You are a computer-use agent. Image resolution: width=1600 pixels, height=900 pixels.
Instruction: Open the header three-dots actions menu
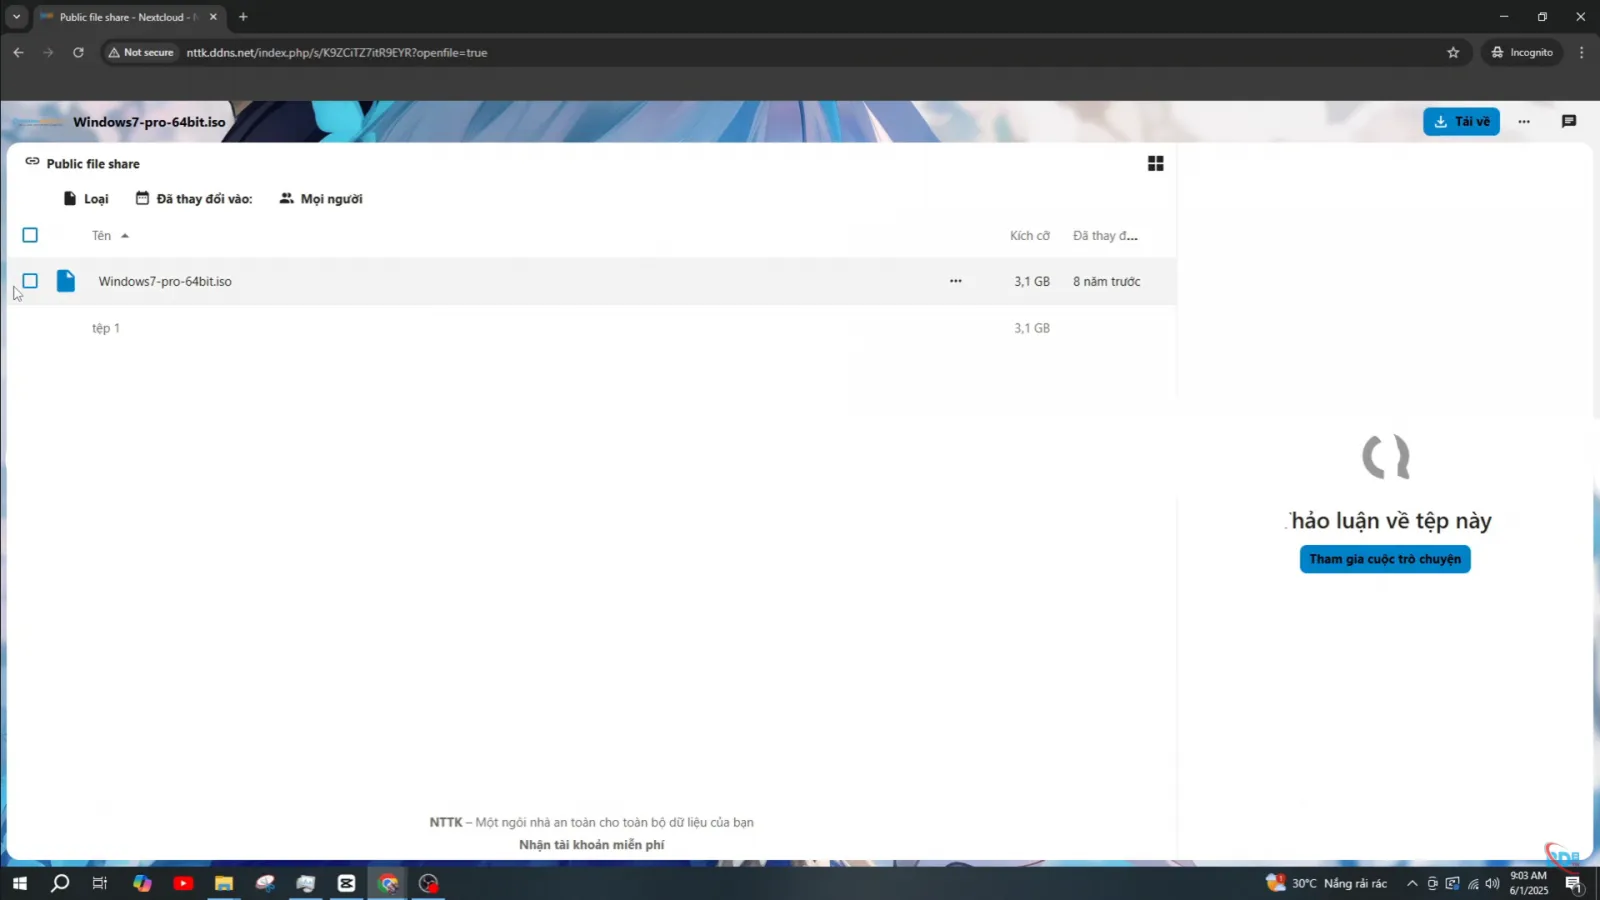coord(1524,122)
